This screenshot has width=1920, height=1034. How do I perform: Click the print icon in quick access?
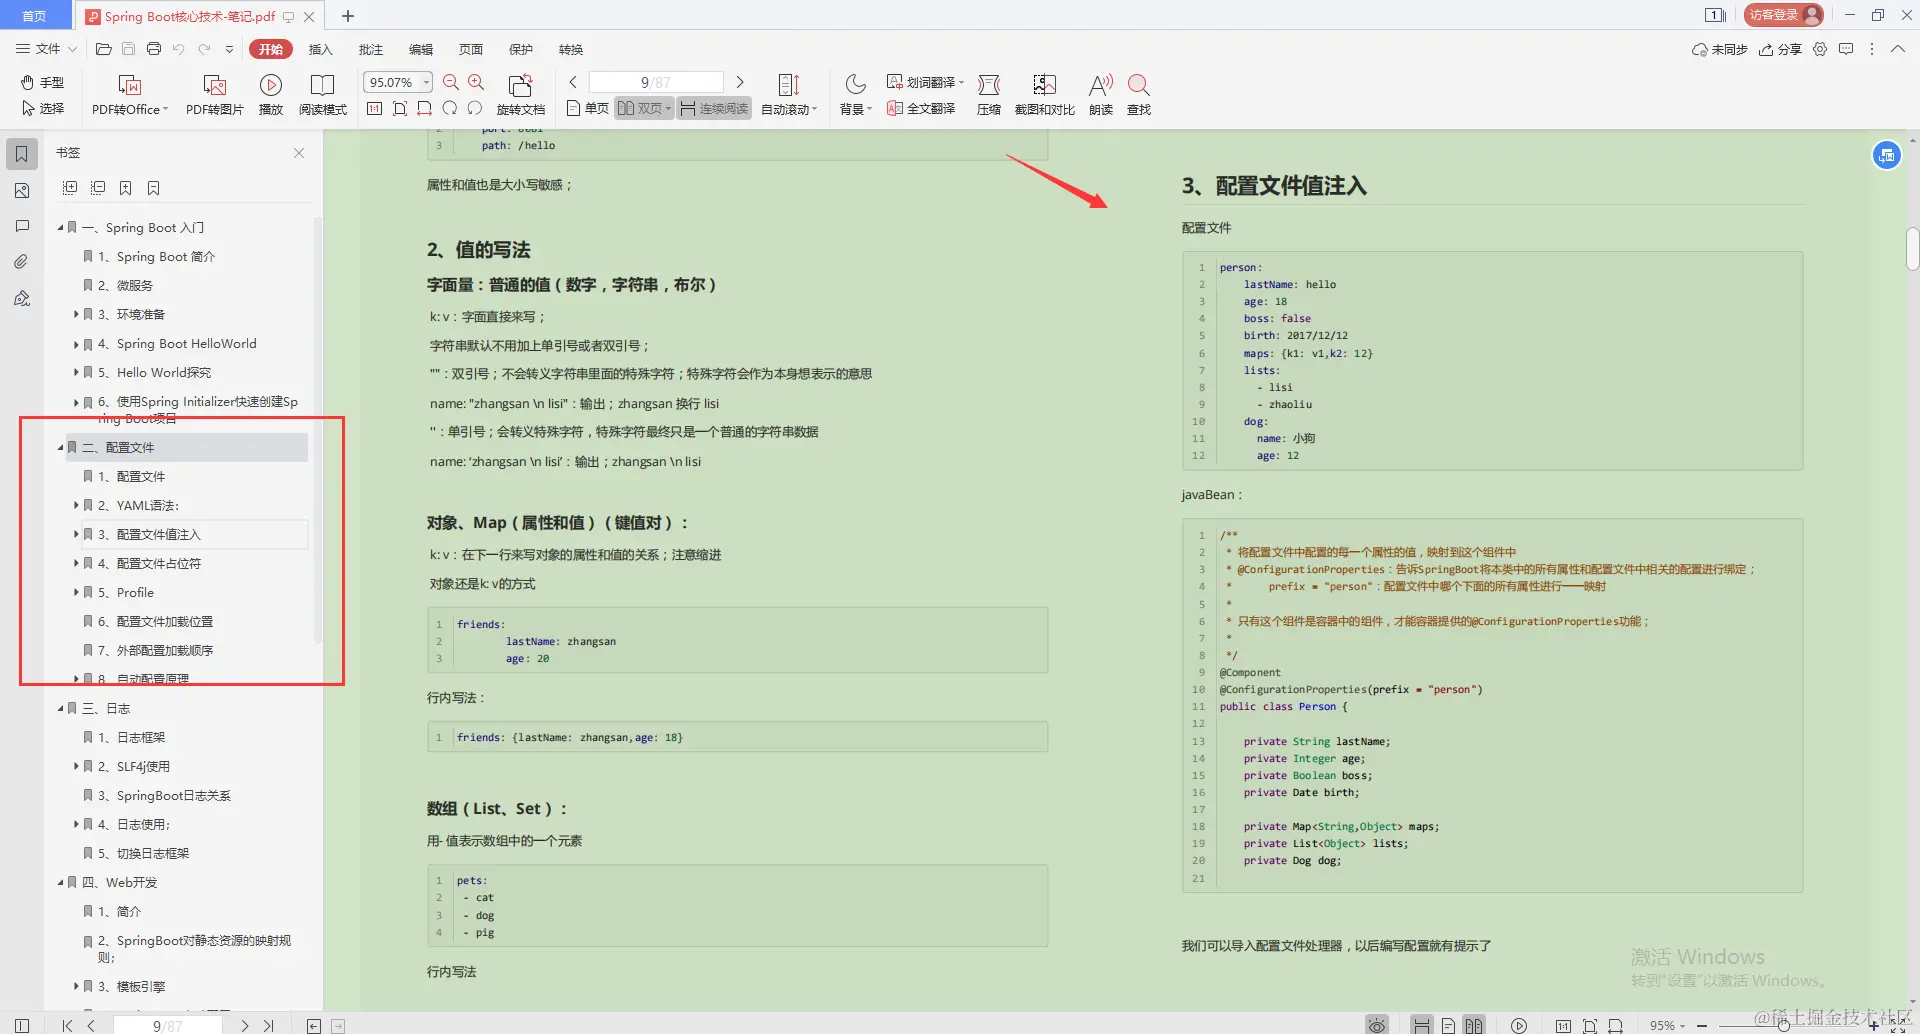(x=154, y=49)
